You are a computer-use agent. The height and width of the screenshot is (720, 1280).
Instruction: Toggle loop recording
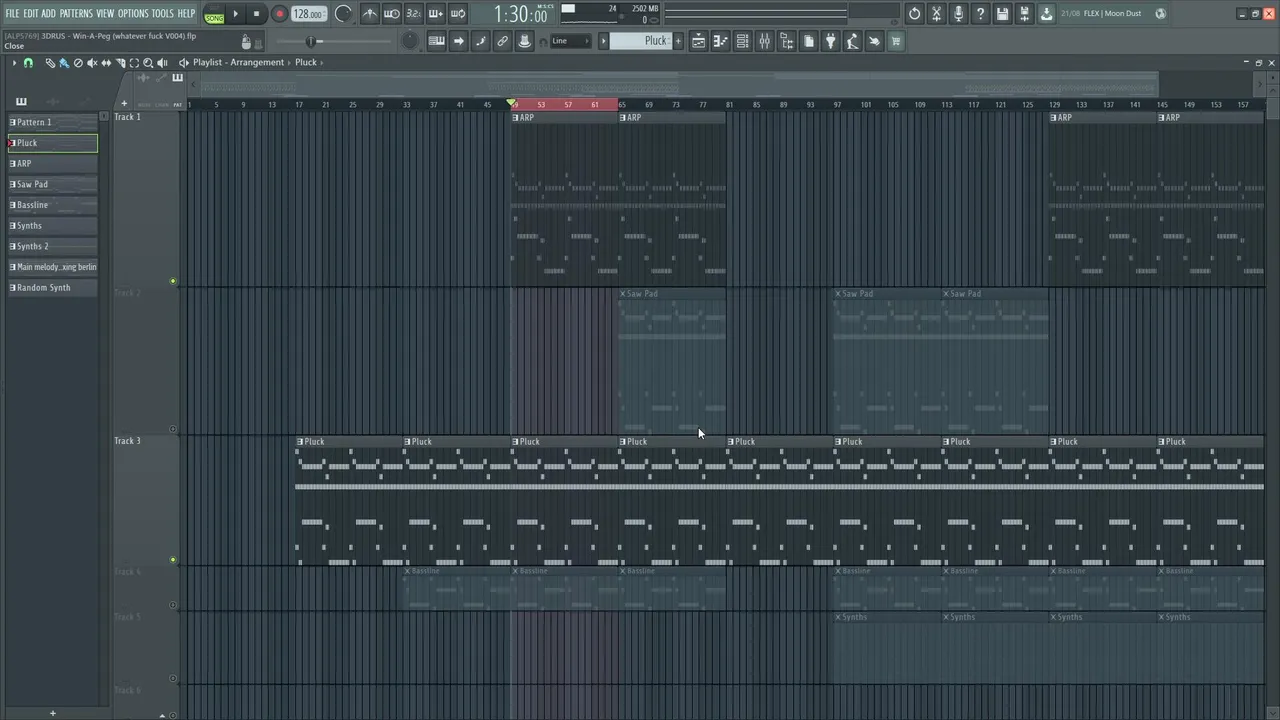click(458, 14)
